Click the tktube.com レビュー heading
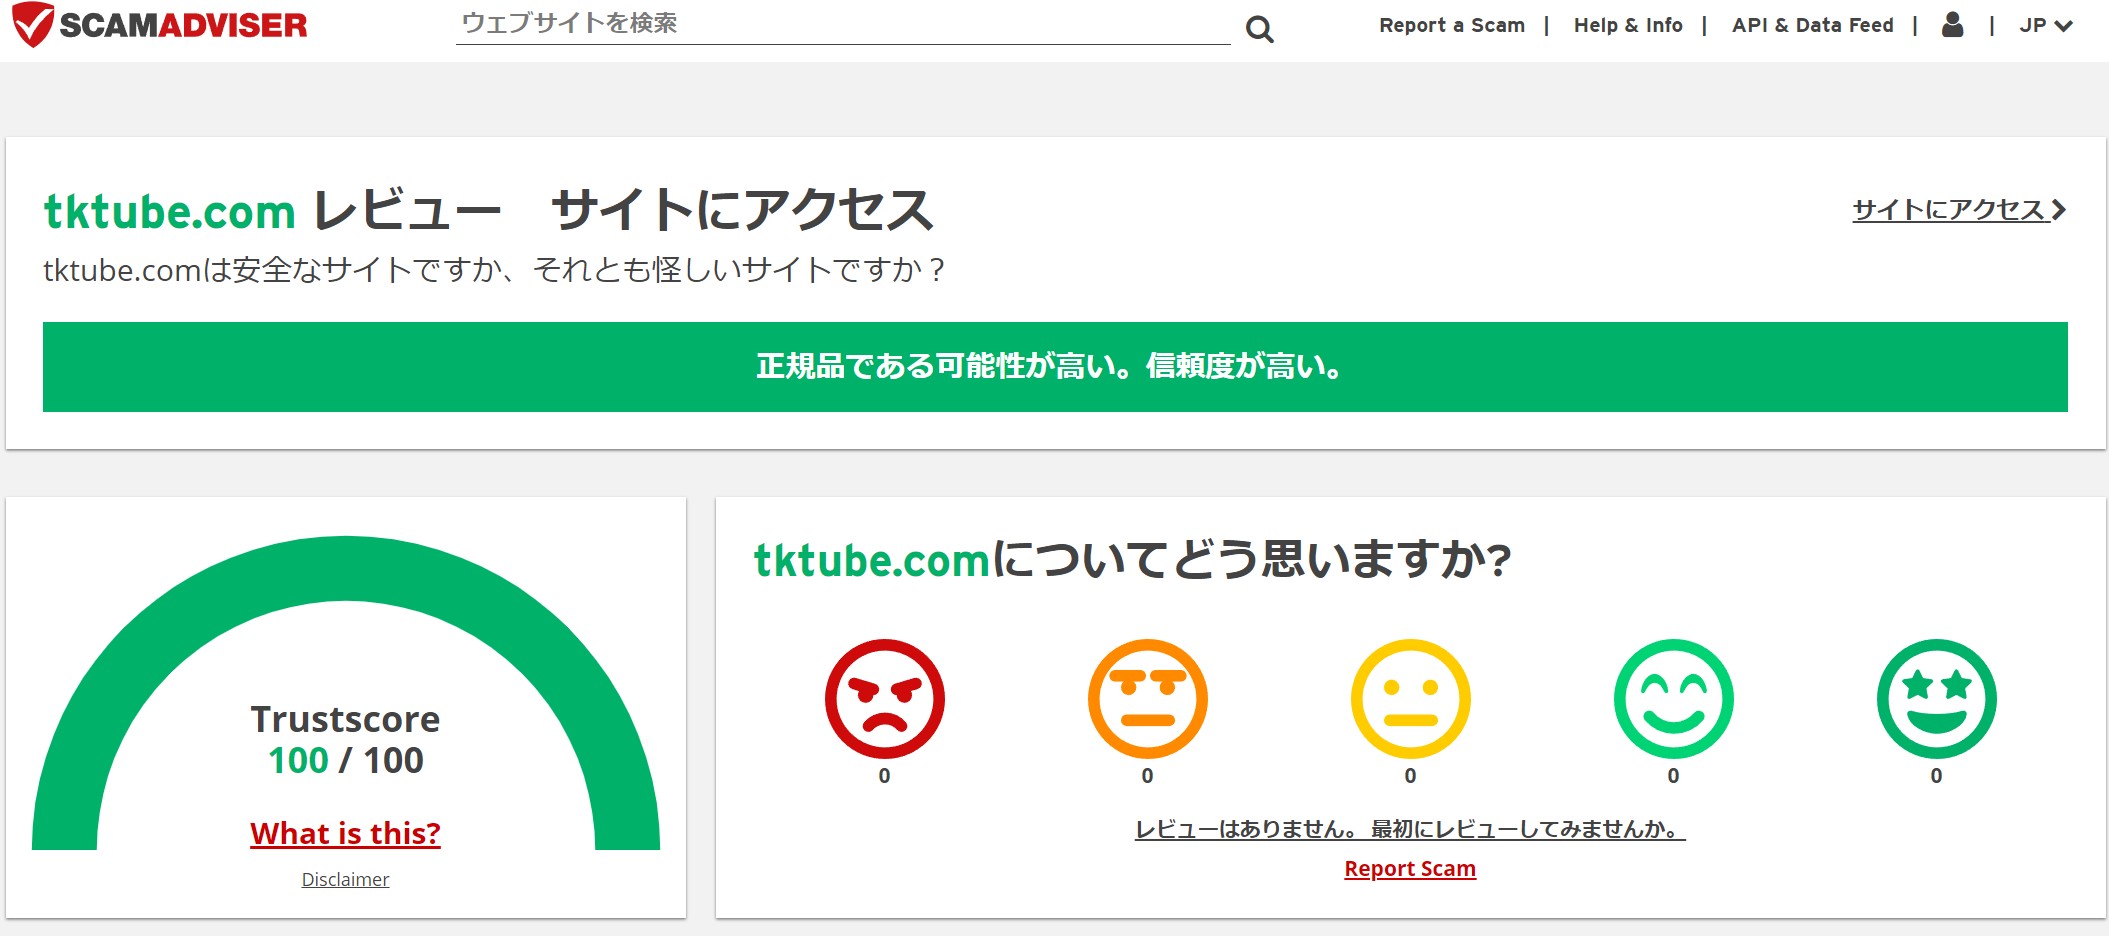Image resolution: width=2109 pixels, height=936 pixels. (488, 211)
